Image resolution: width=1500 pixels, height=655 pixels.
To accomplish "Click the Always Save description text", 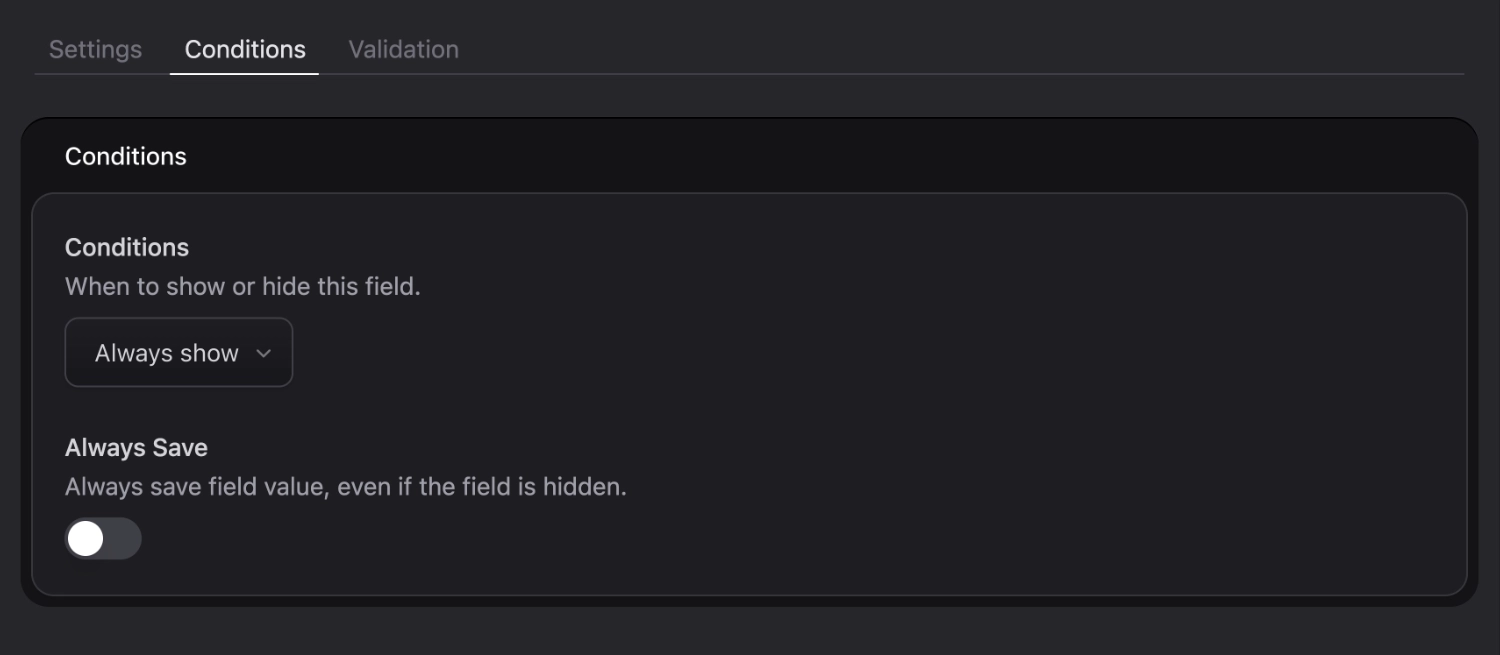I will [x=345, y=486].
